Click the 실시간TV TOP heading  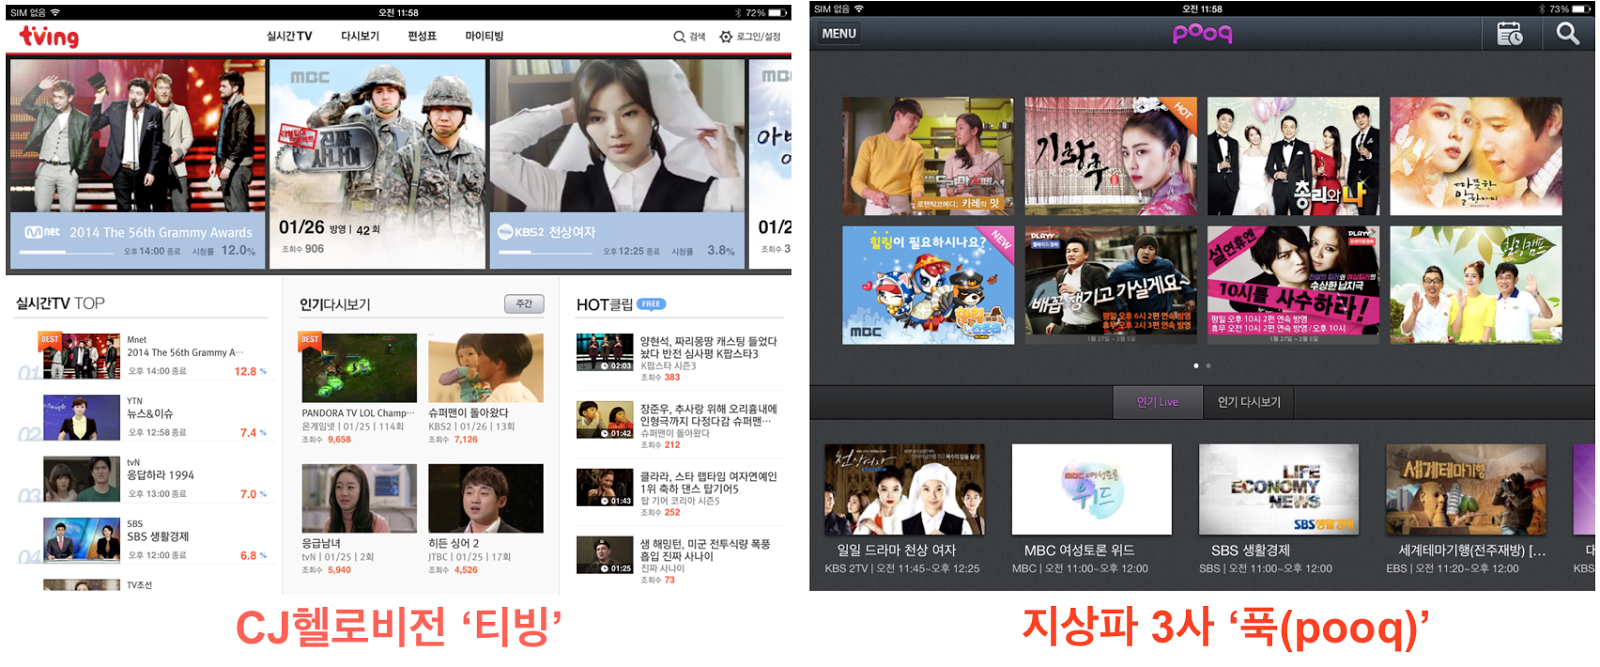click(x=60, y=303)
